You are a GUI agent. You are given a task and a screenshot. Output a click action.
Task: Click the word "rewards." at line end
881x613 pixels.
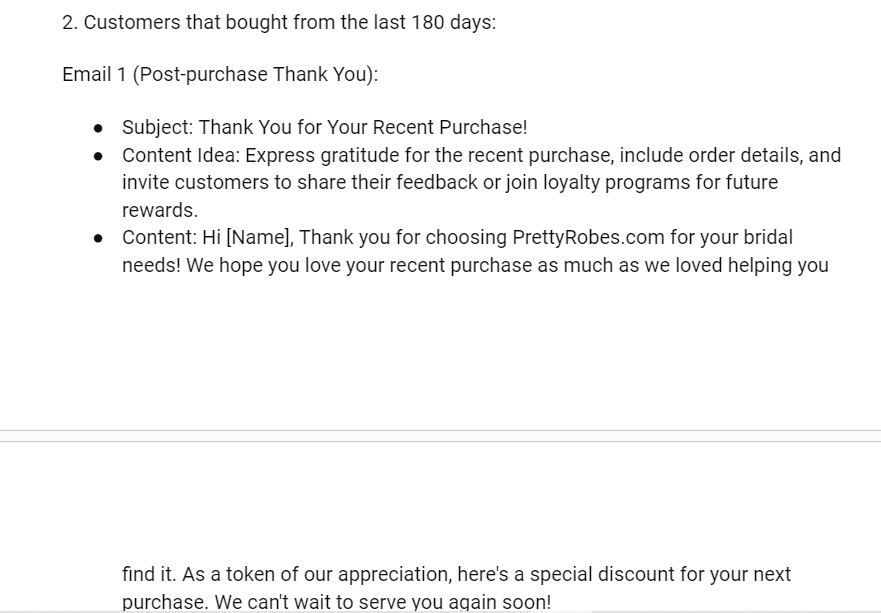tap(160, 210)
